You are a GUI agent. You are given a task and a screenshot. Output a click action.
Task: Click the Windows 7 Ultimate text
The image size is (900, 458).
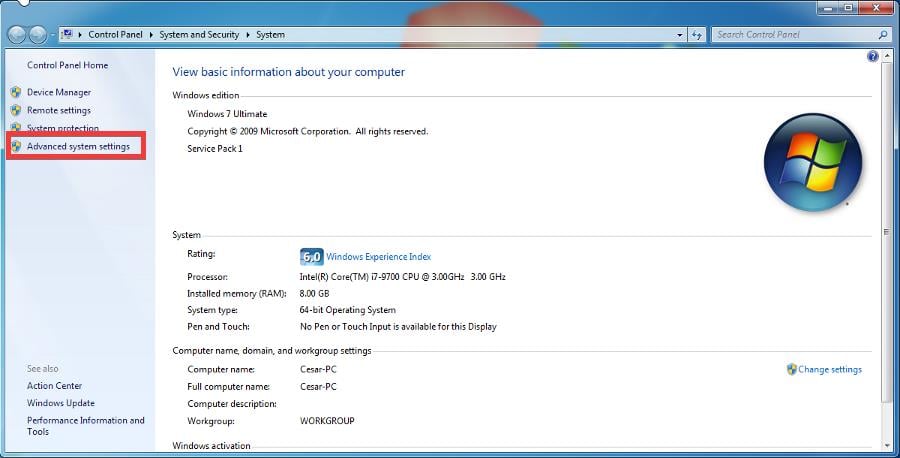point(227,114)
